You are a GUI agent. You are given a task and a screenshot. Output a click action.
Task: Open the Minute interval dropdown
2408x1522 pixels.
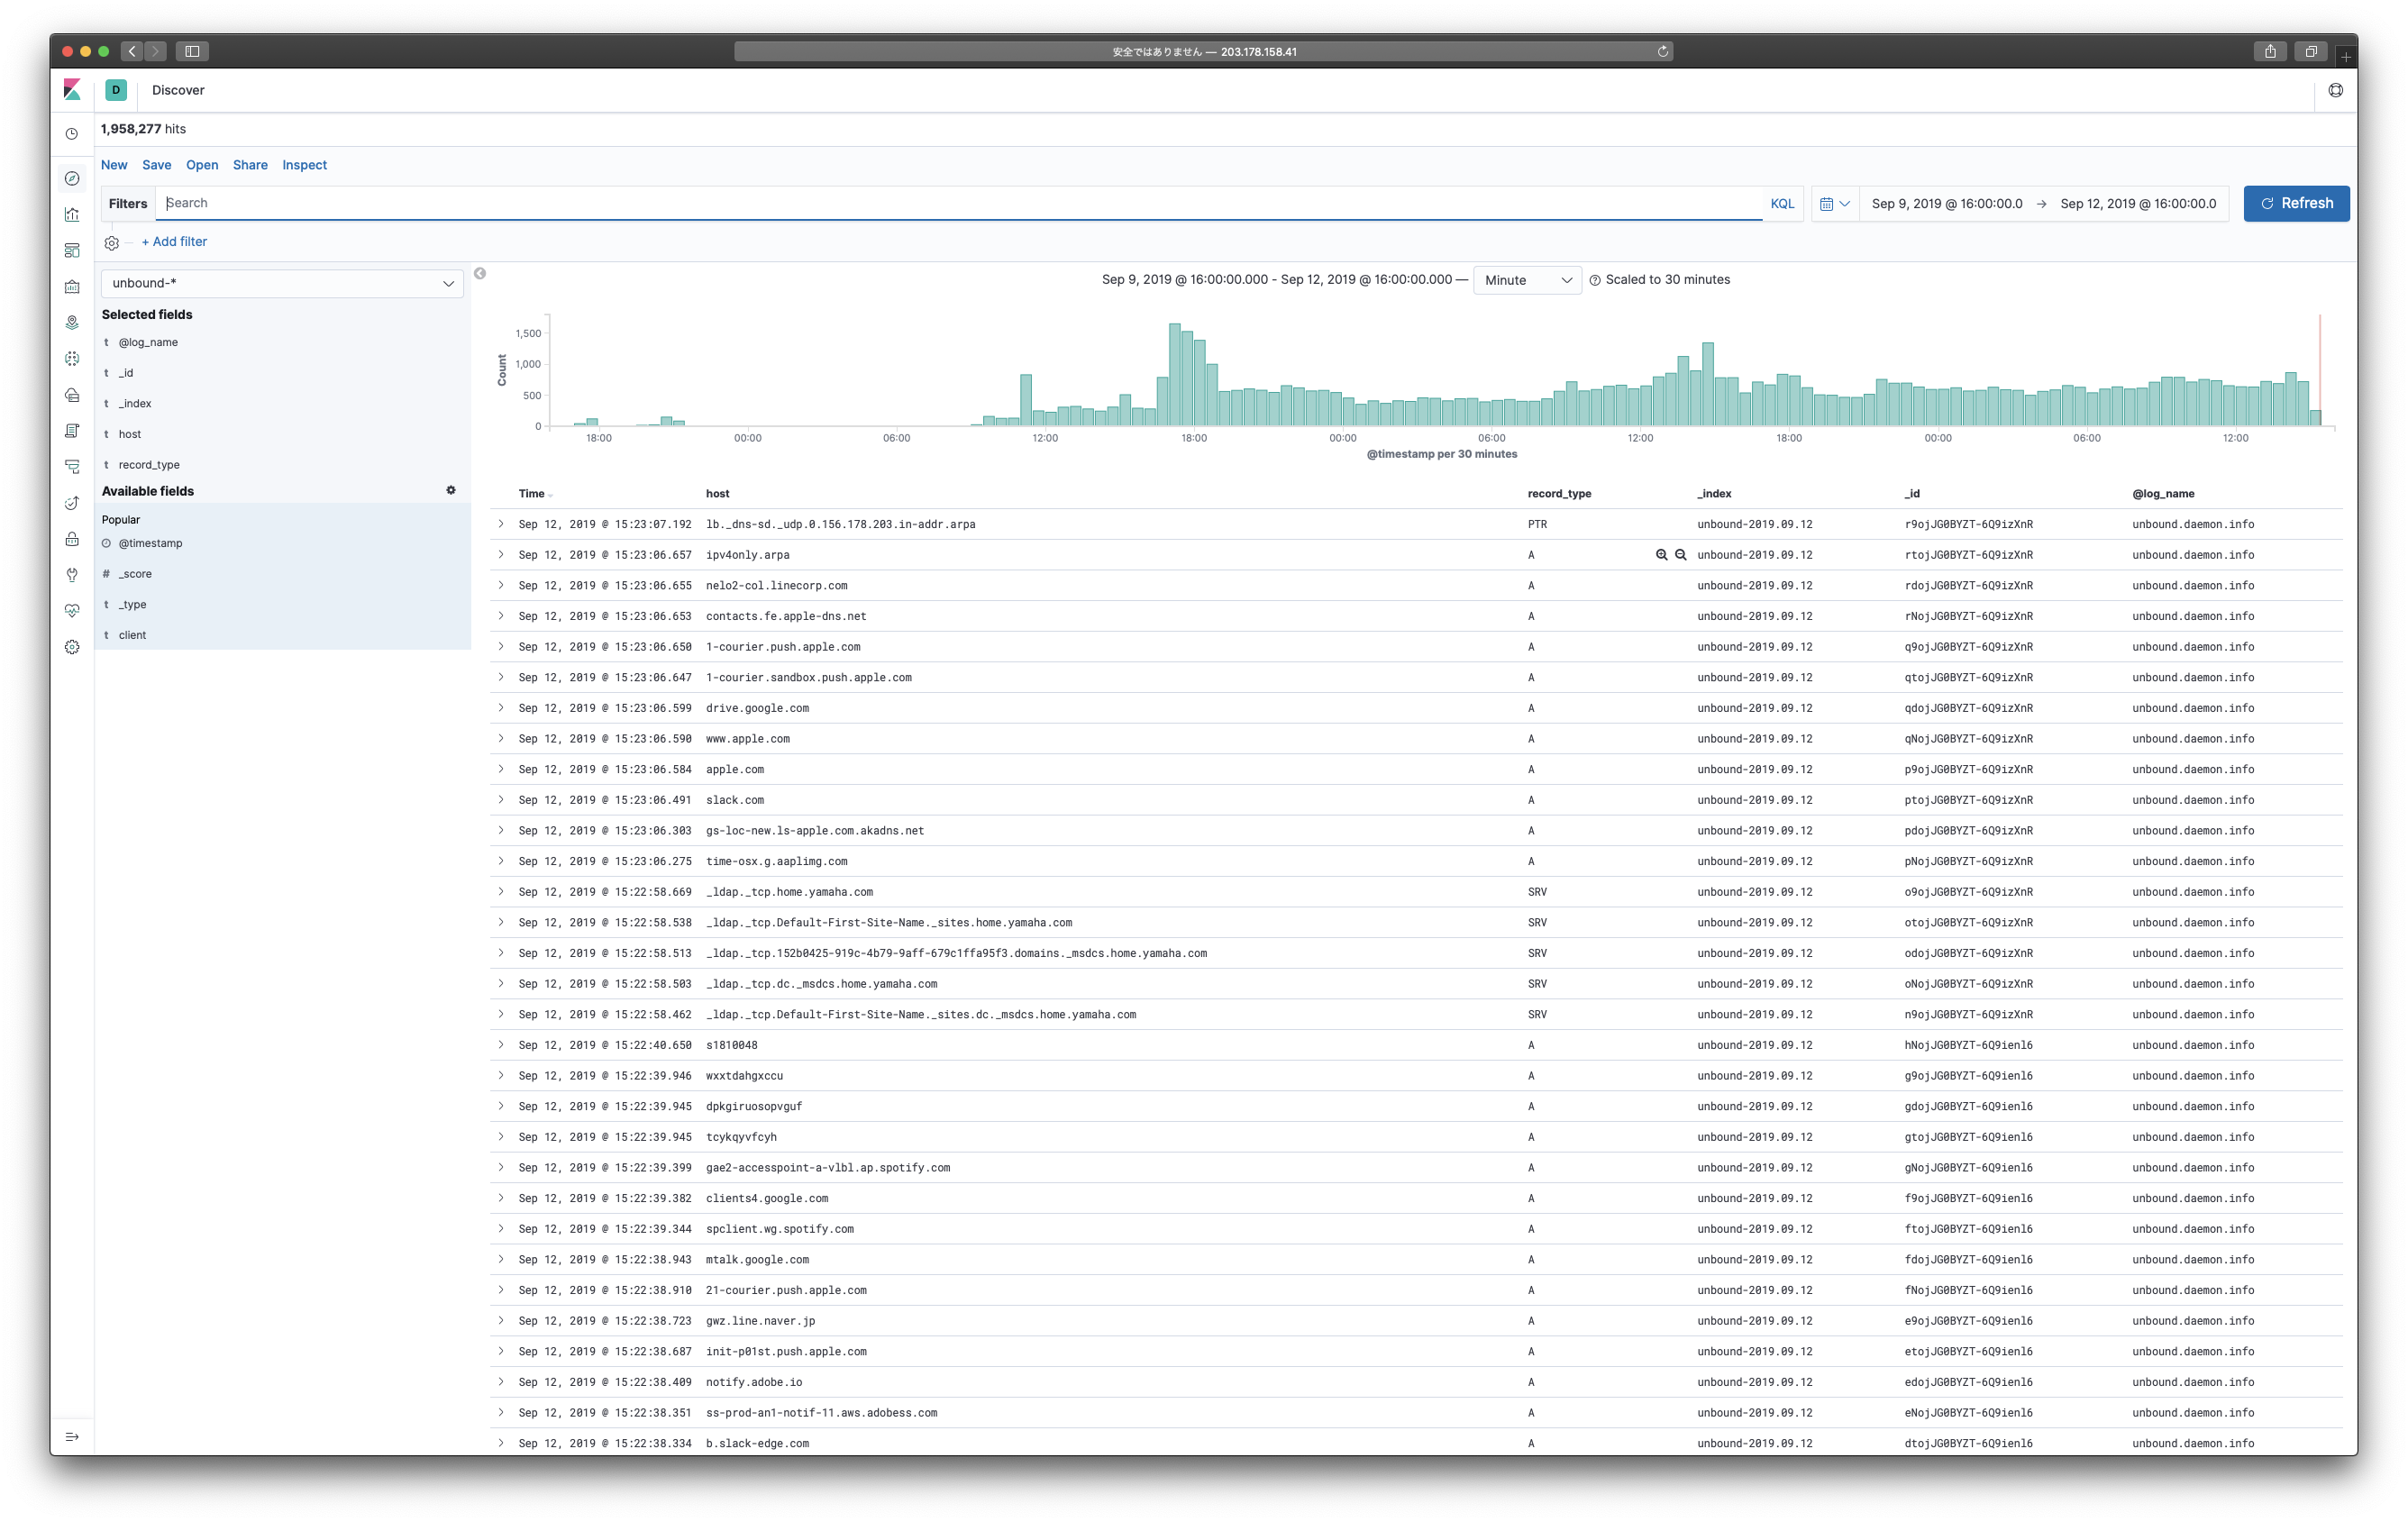click(x=1526, y=280)
